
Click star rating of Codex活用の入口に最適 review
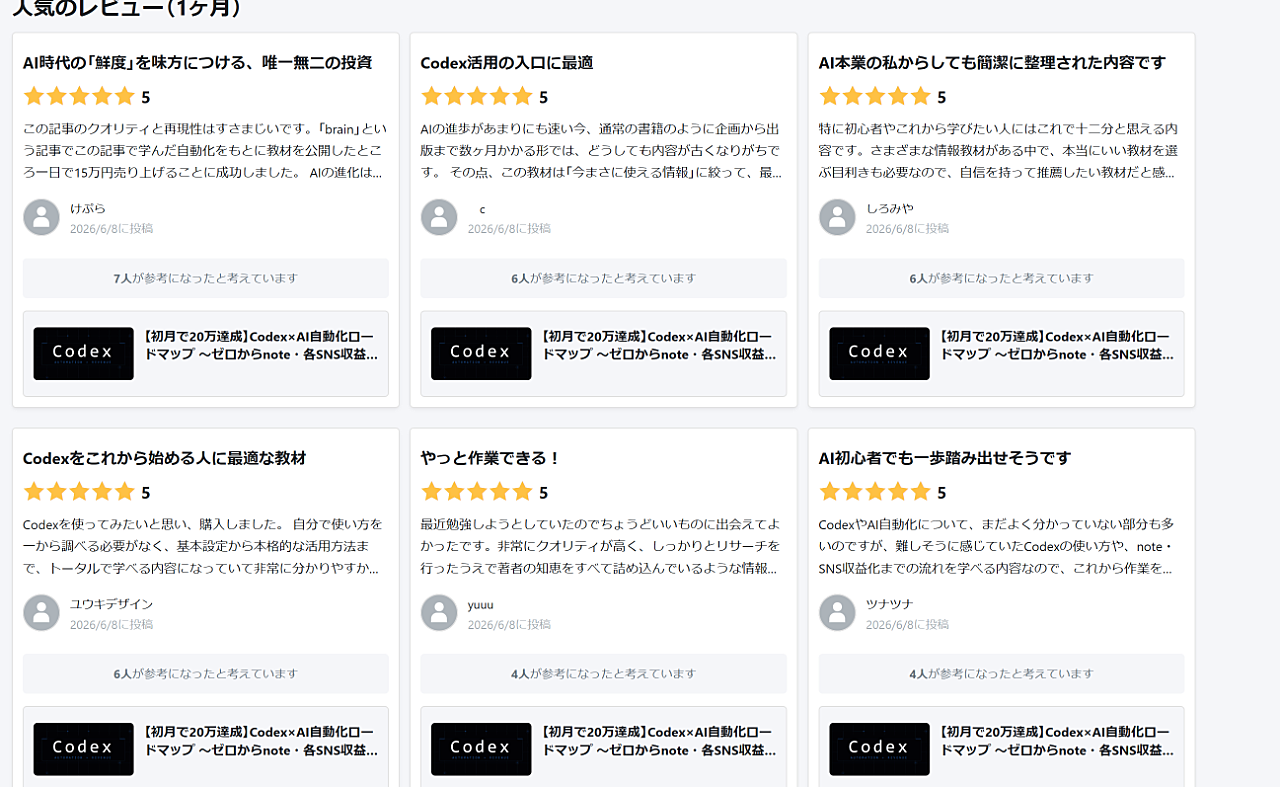click(x=477, y=96)
